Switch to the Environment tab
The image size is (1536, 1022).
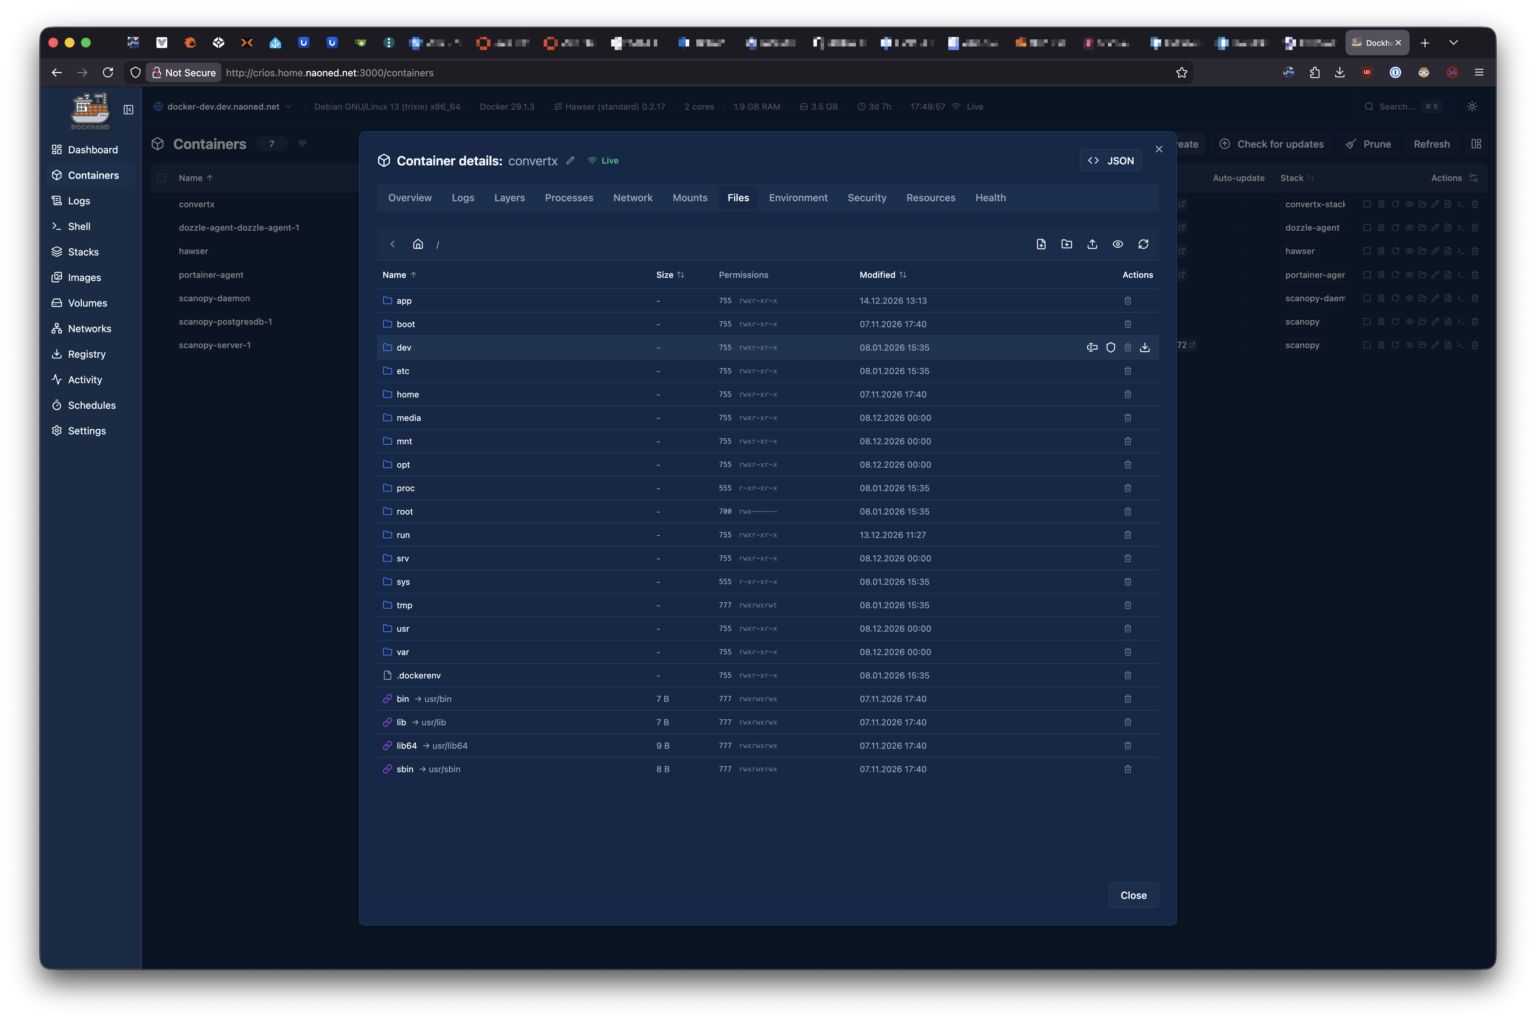click(798, 198)
